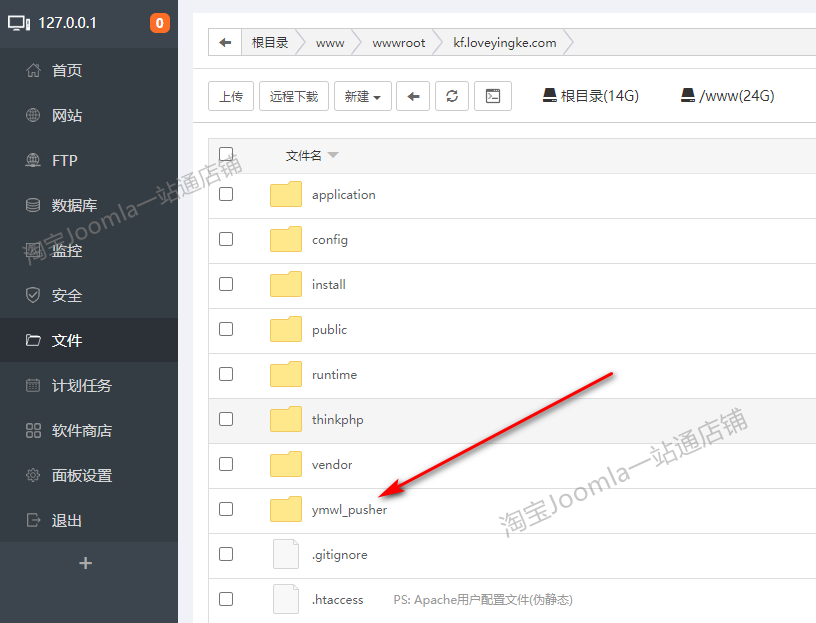Navigate to www in the breadcrumb

pos(330,43)
